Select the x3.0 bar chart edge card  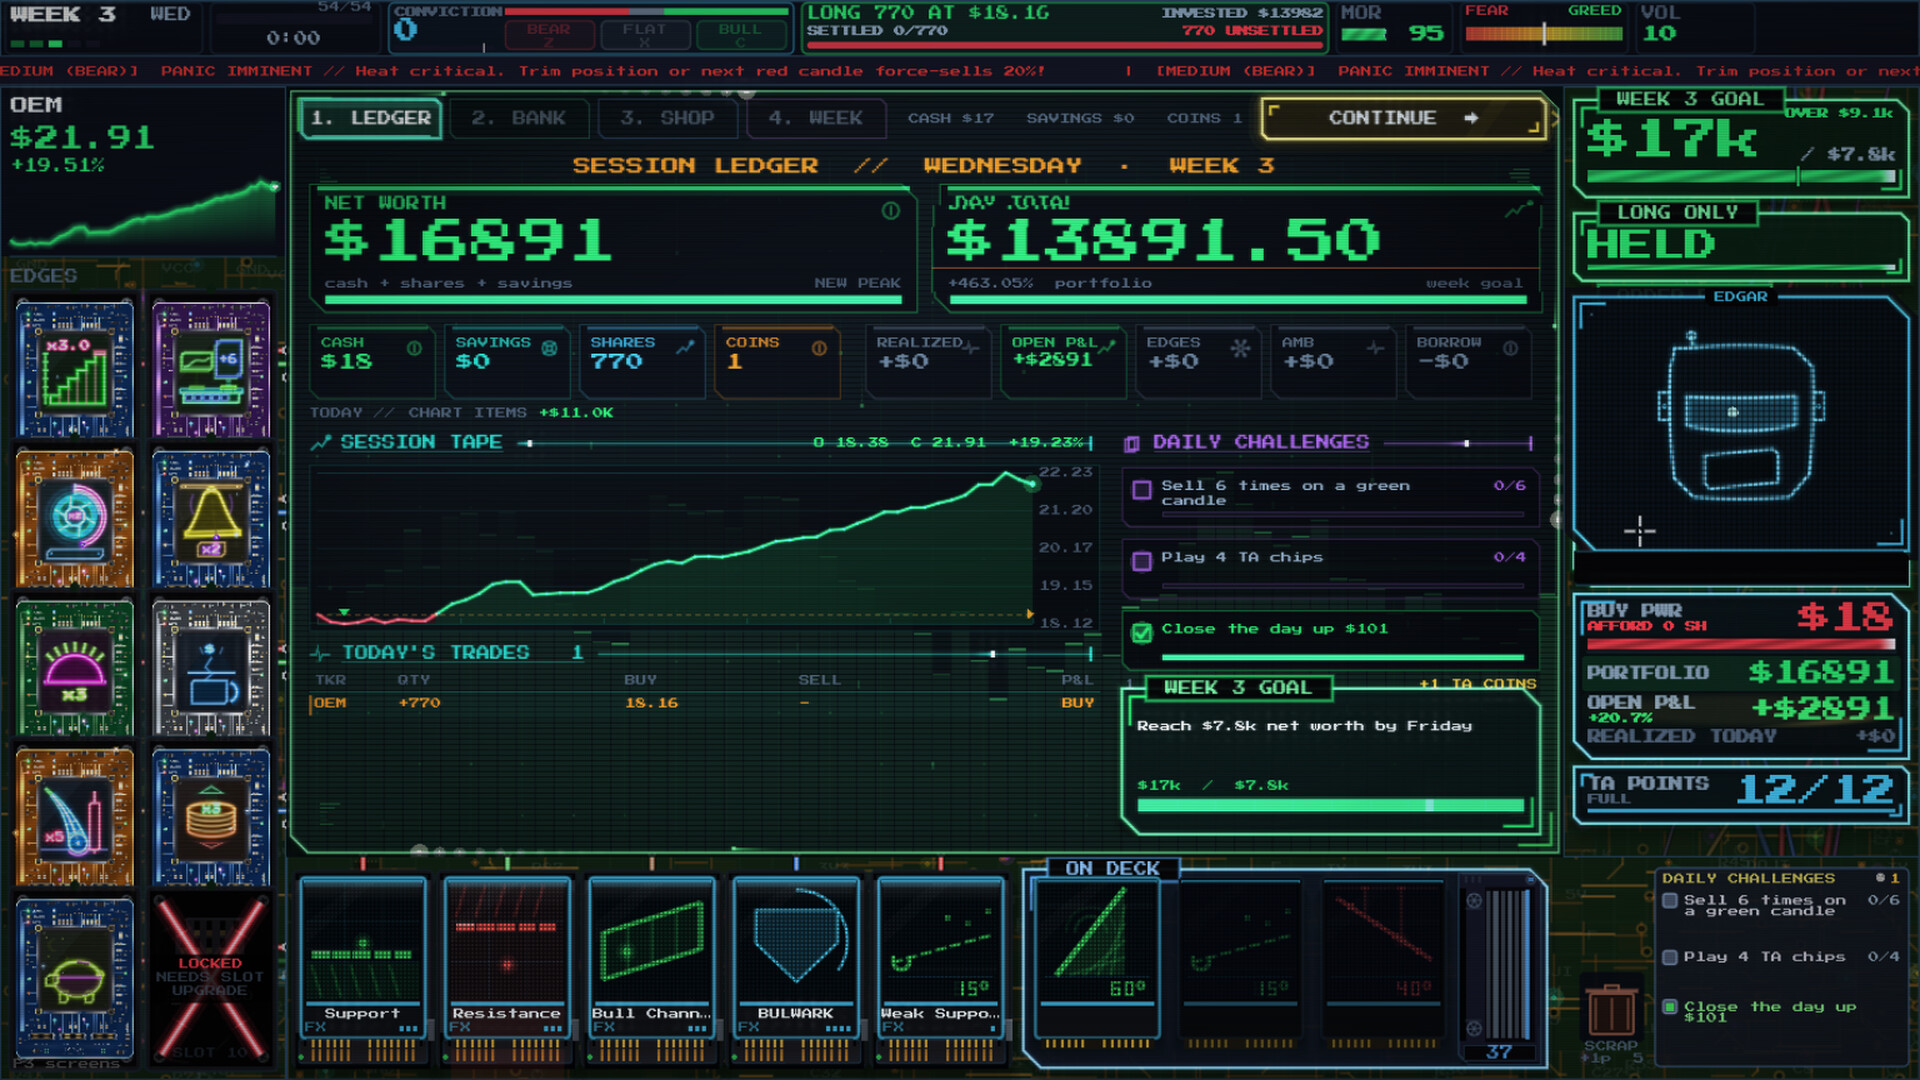click(75, 370)
